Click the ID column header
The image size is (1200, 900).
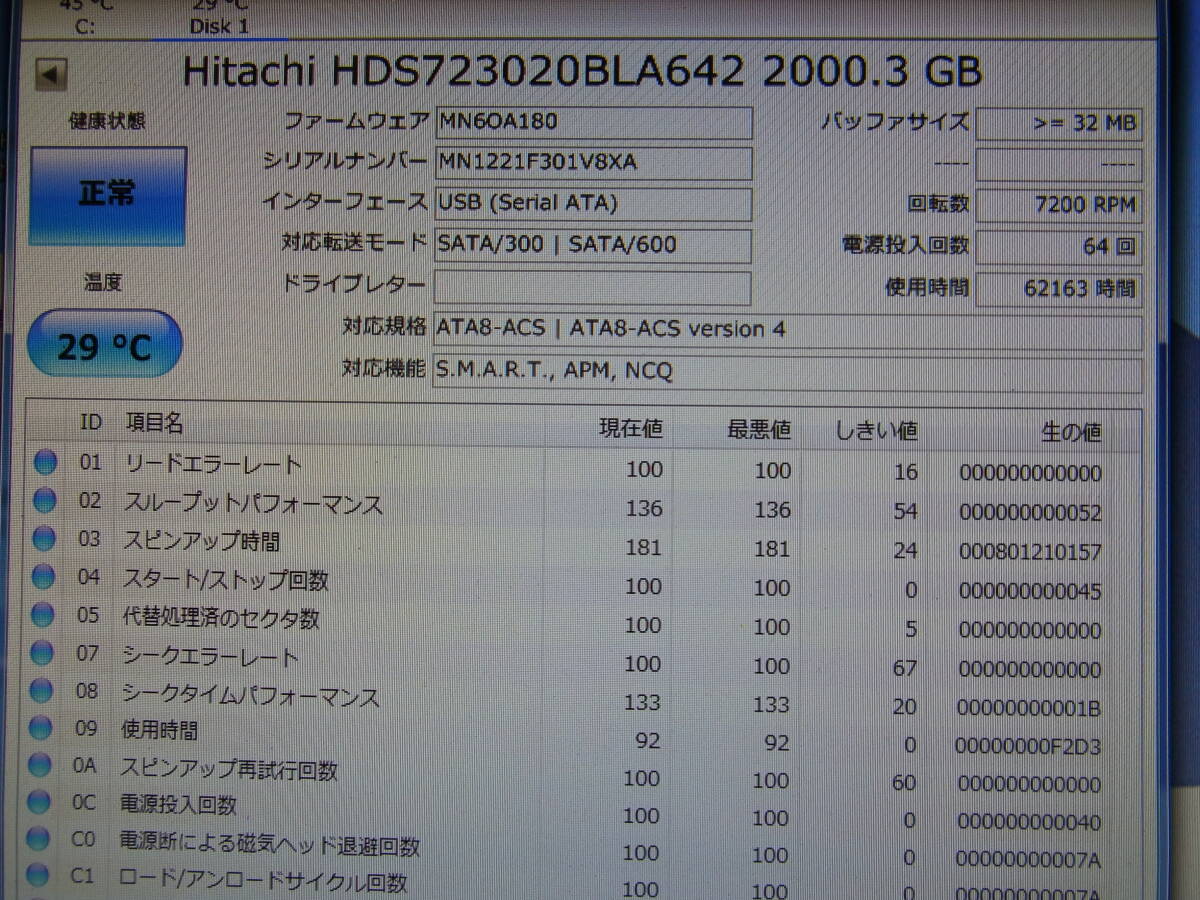click(x=90, y=423)
